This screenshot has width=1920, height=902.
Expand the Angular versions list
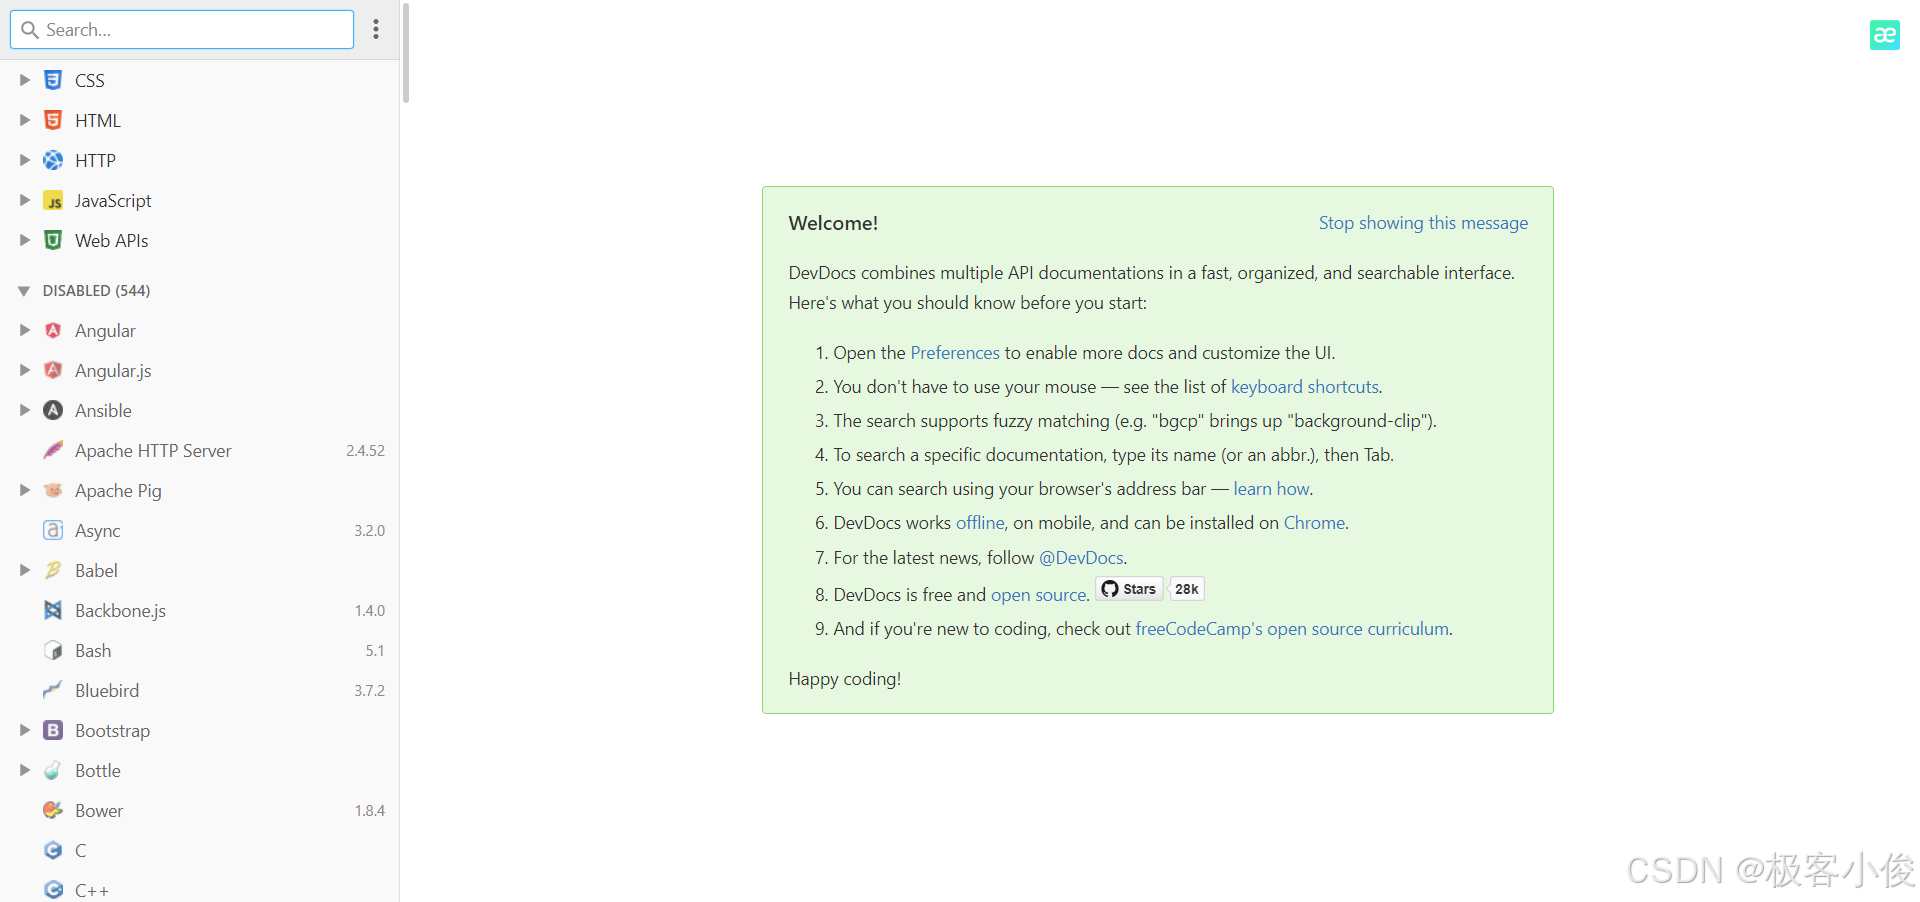pos(25,330)
